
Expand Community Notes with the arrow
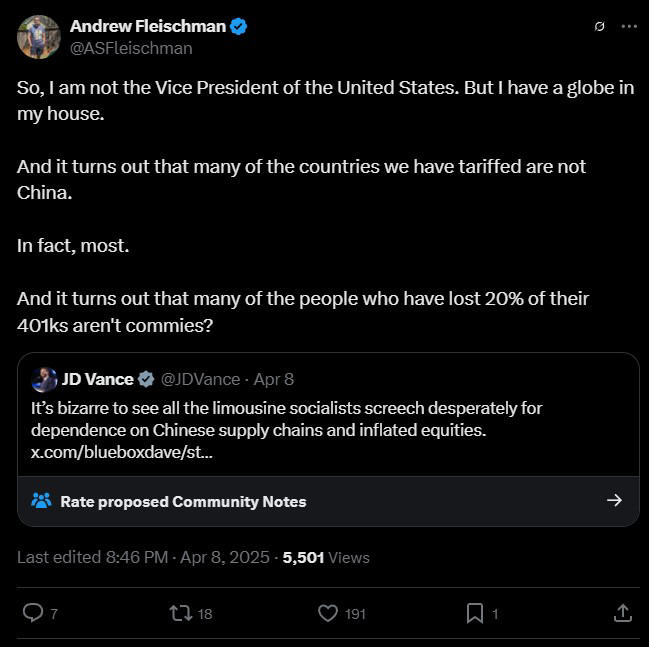coord(615,501)
